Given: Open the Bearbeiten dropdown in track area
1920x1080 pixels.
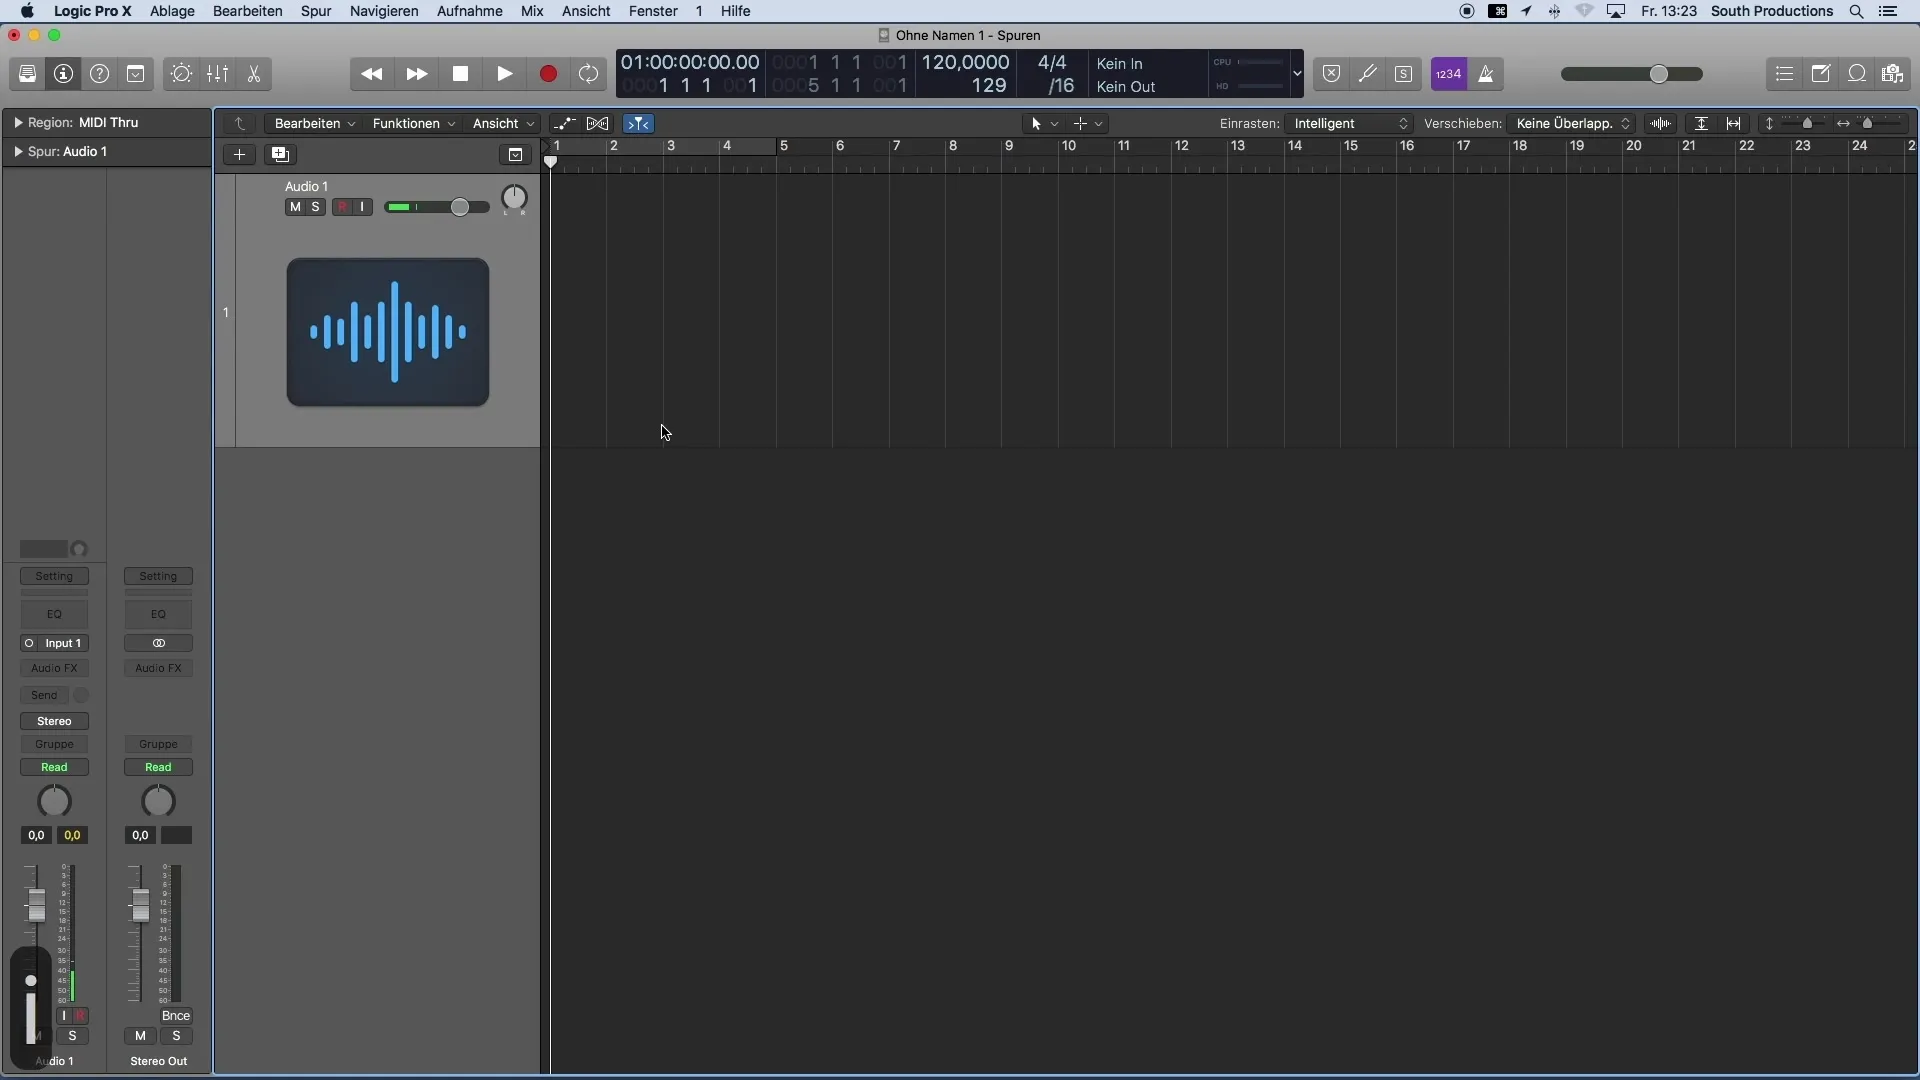Looking at the screenshot, I should 315,123.
